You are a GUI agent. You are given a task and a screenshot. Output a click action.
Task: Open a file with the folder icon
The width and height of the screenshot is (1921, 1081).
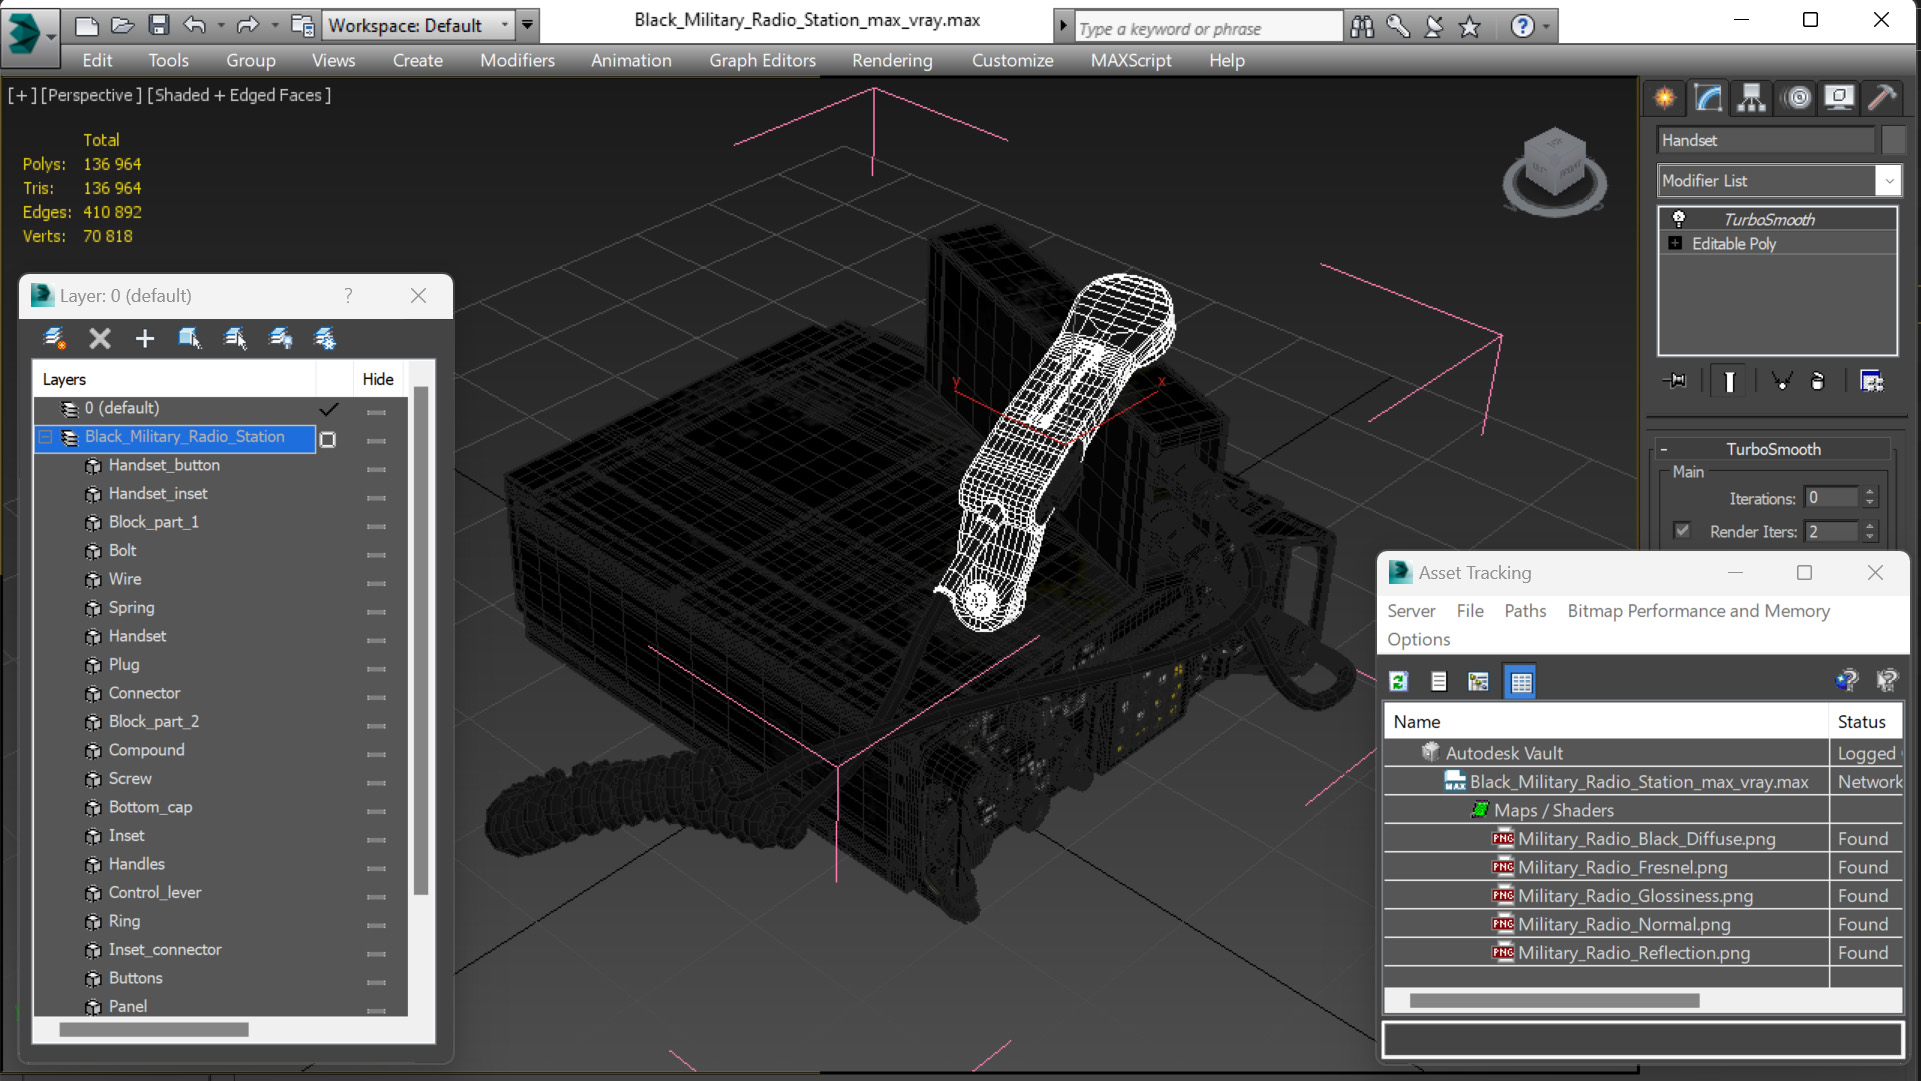click(123, 25)
